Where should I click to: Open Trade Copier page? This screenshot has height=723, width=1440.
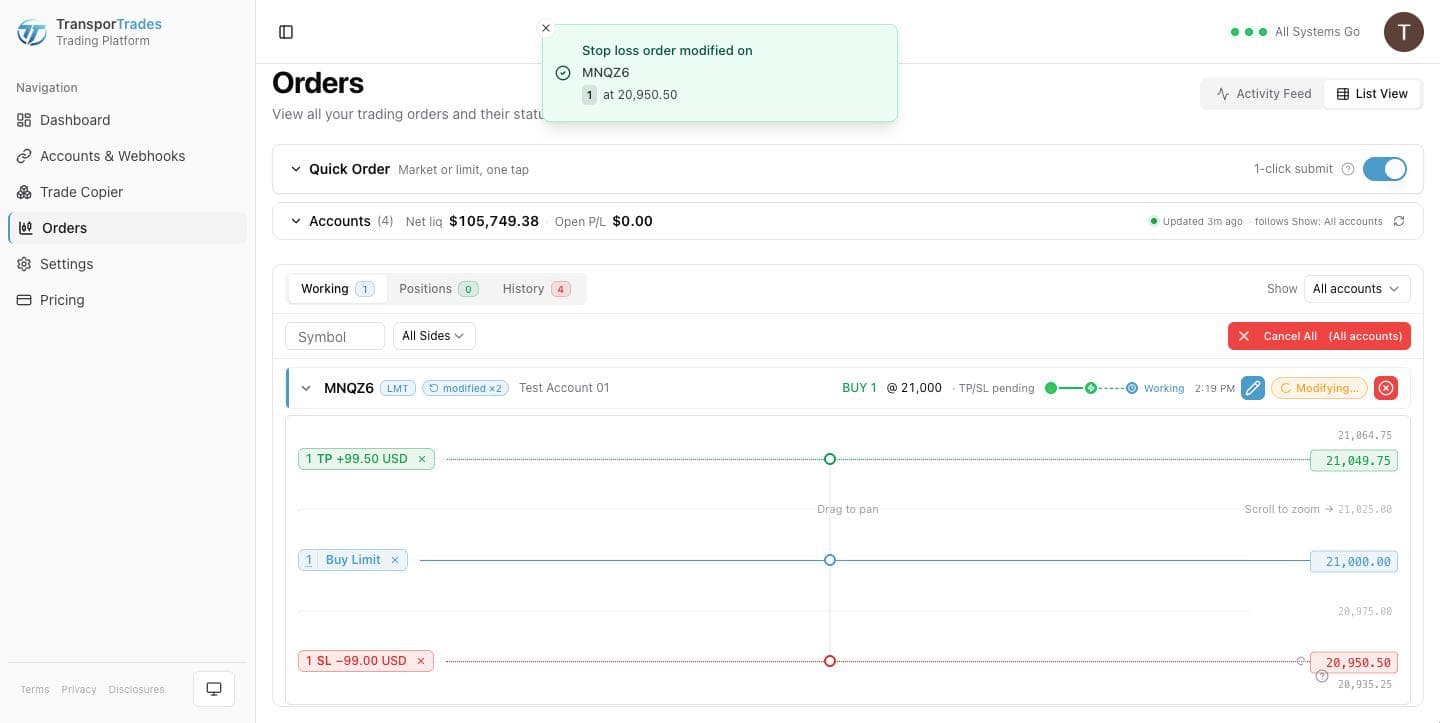pos(127,192)
